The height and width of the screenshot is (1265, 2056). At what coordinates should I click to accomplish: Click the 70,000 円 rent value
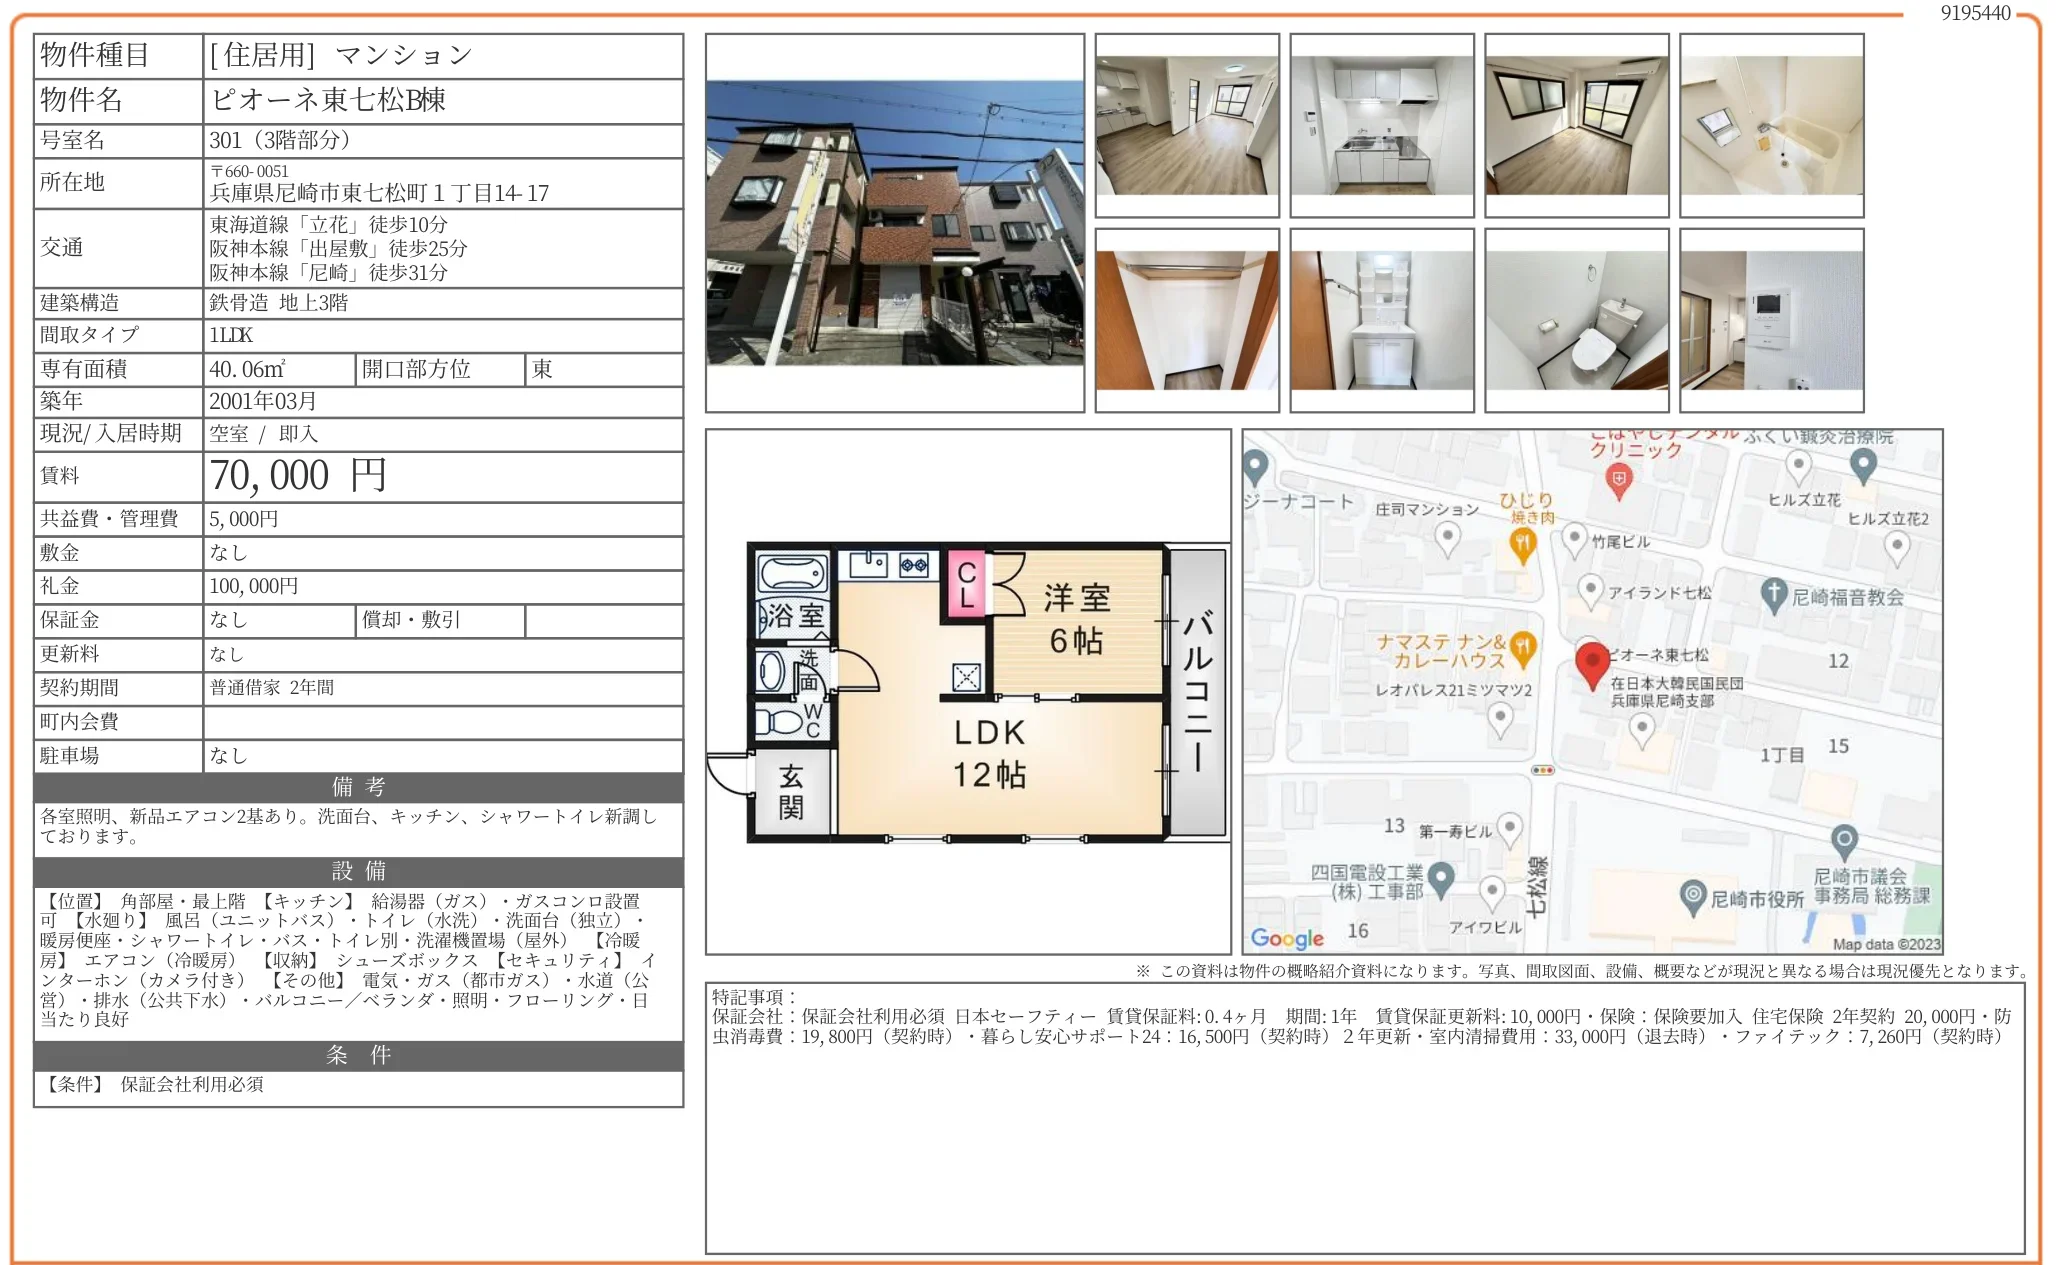(x=298, y=476)
